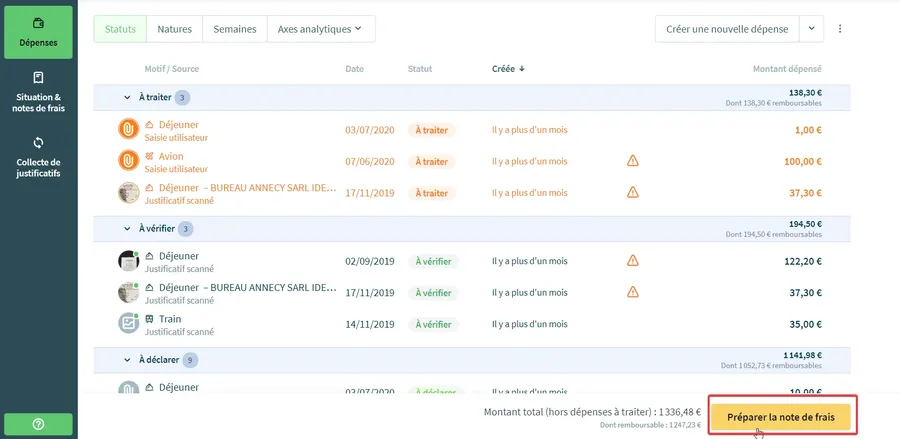Click the warning icon on the Avion row

pos(632,161)
